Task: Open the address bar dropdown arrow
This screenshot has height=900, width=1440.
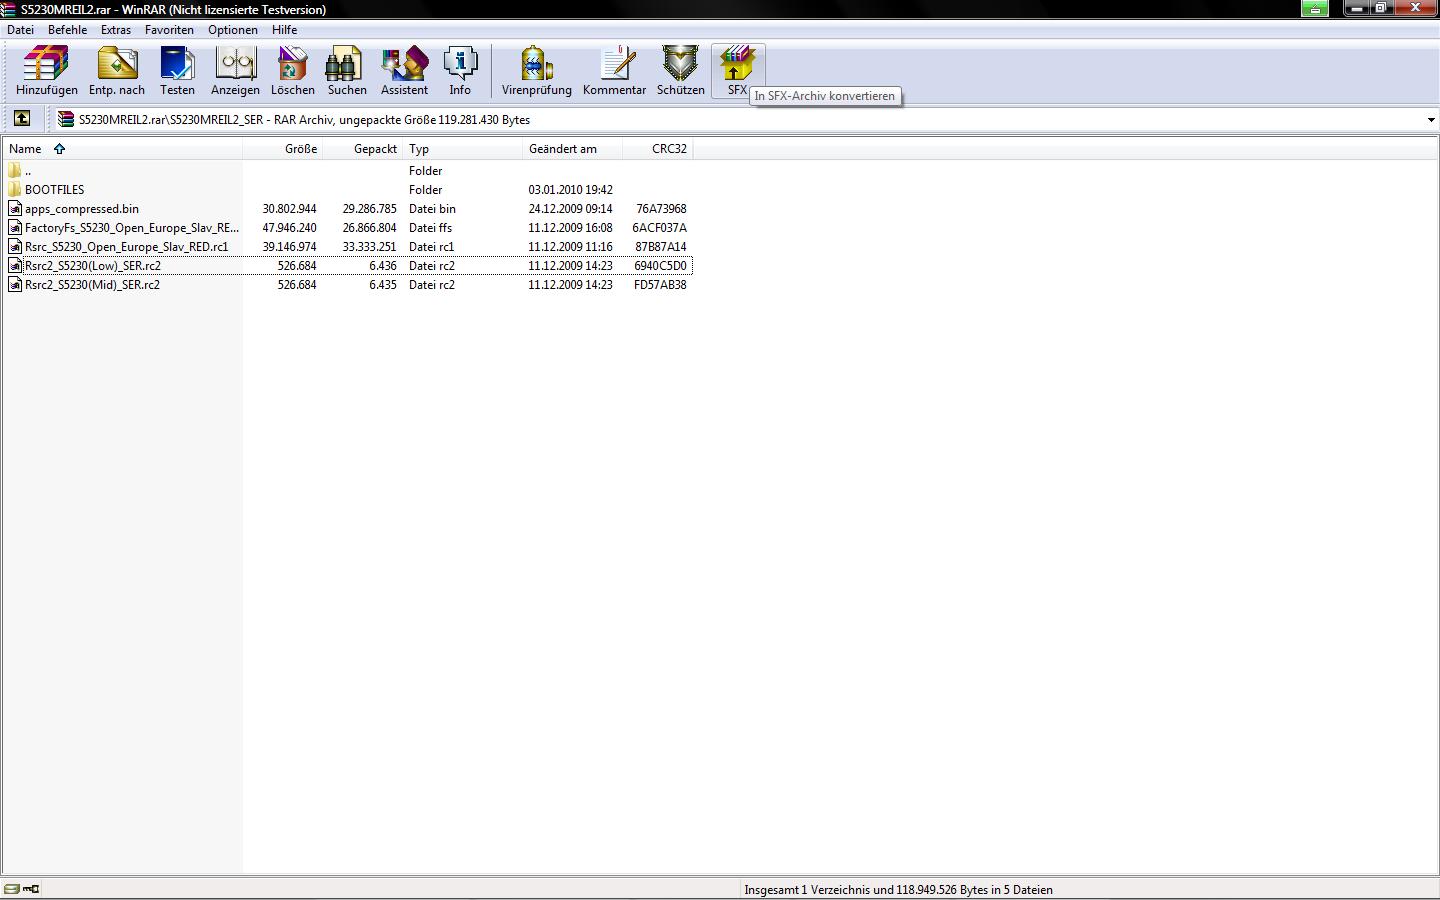Action: (x=1431, y=120)
